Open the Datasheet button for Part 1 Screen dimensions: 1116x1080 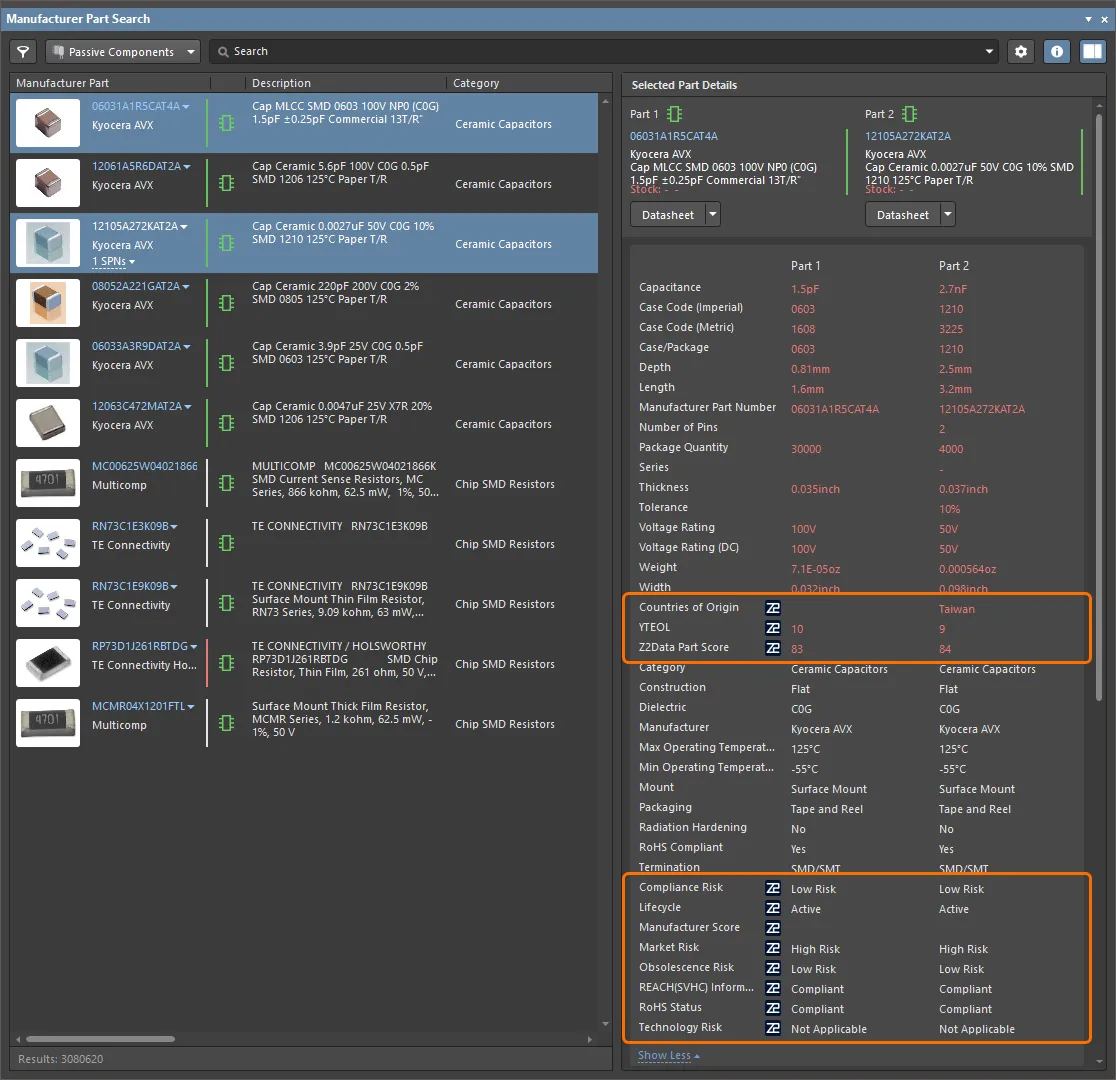667,215
